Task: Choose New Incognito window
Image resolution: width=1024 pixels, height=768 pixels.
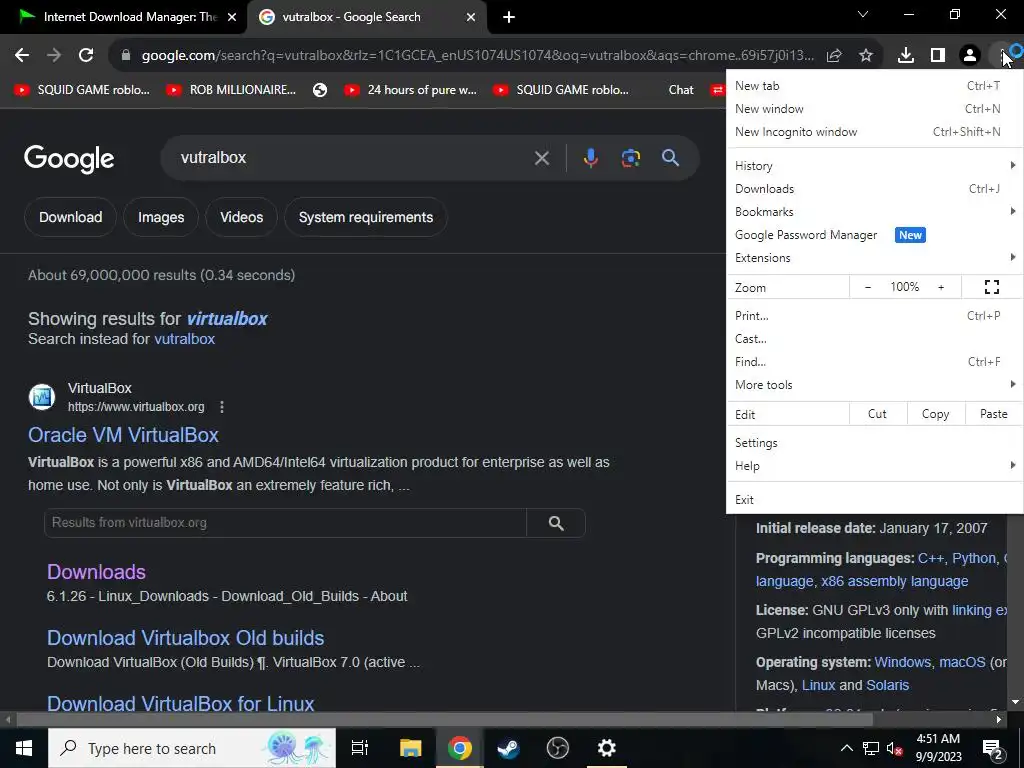Action: 874,132
